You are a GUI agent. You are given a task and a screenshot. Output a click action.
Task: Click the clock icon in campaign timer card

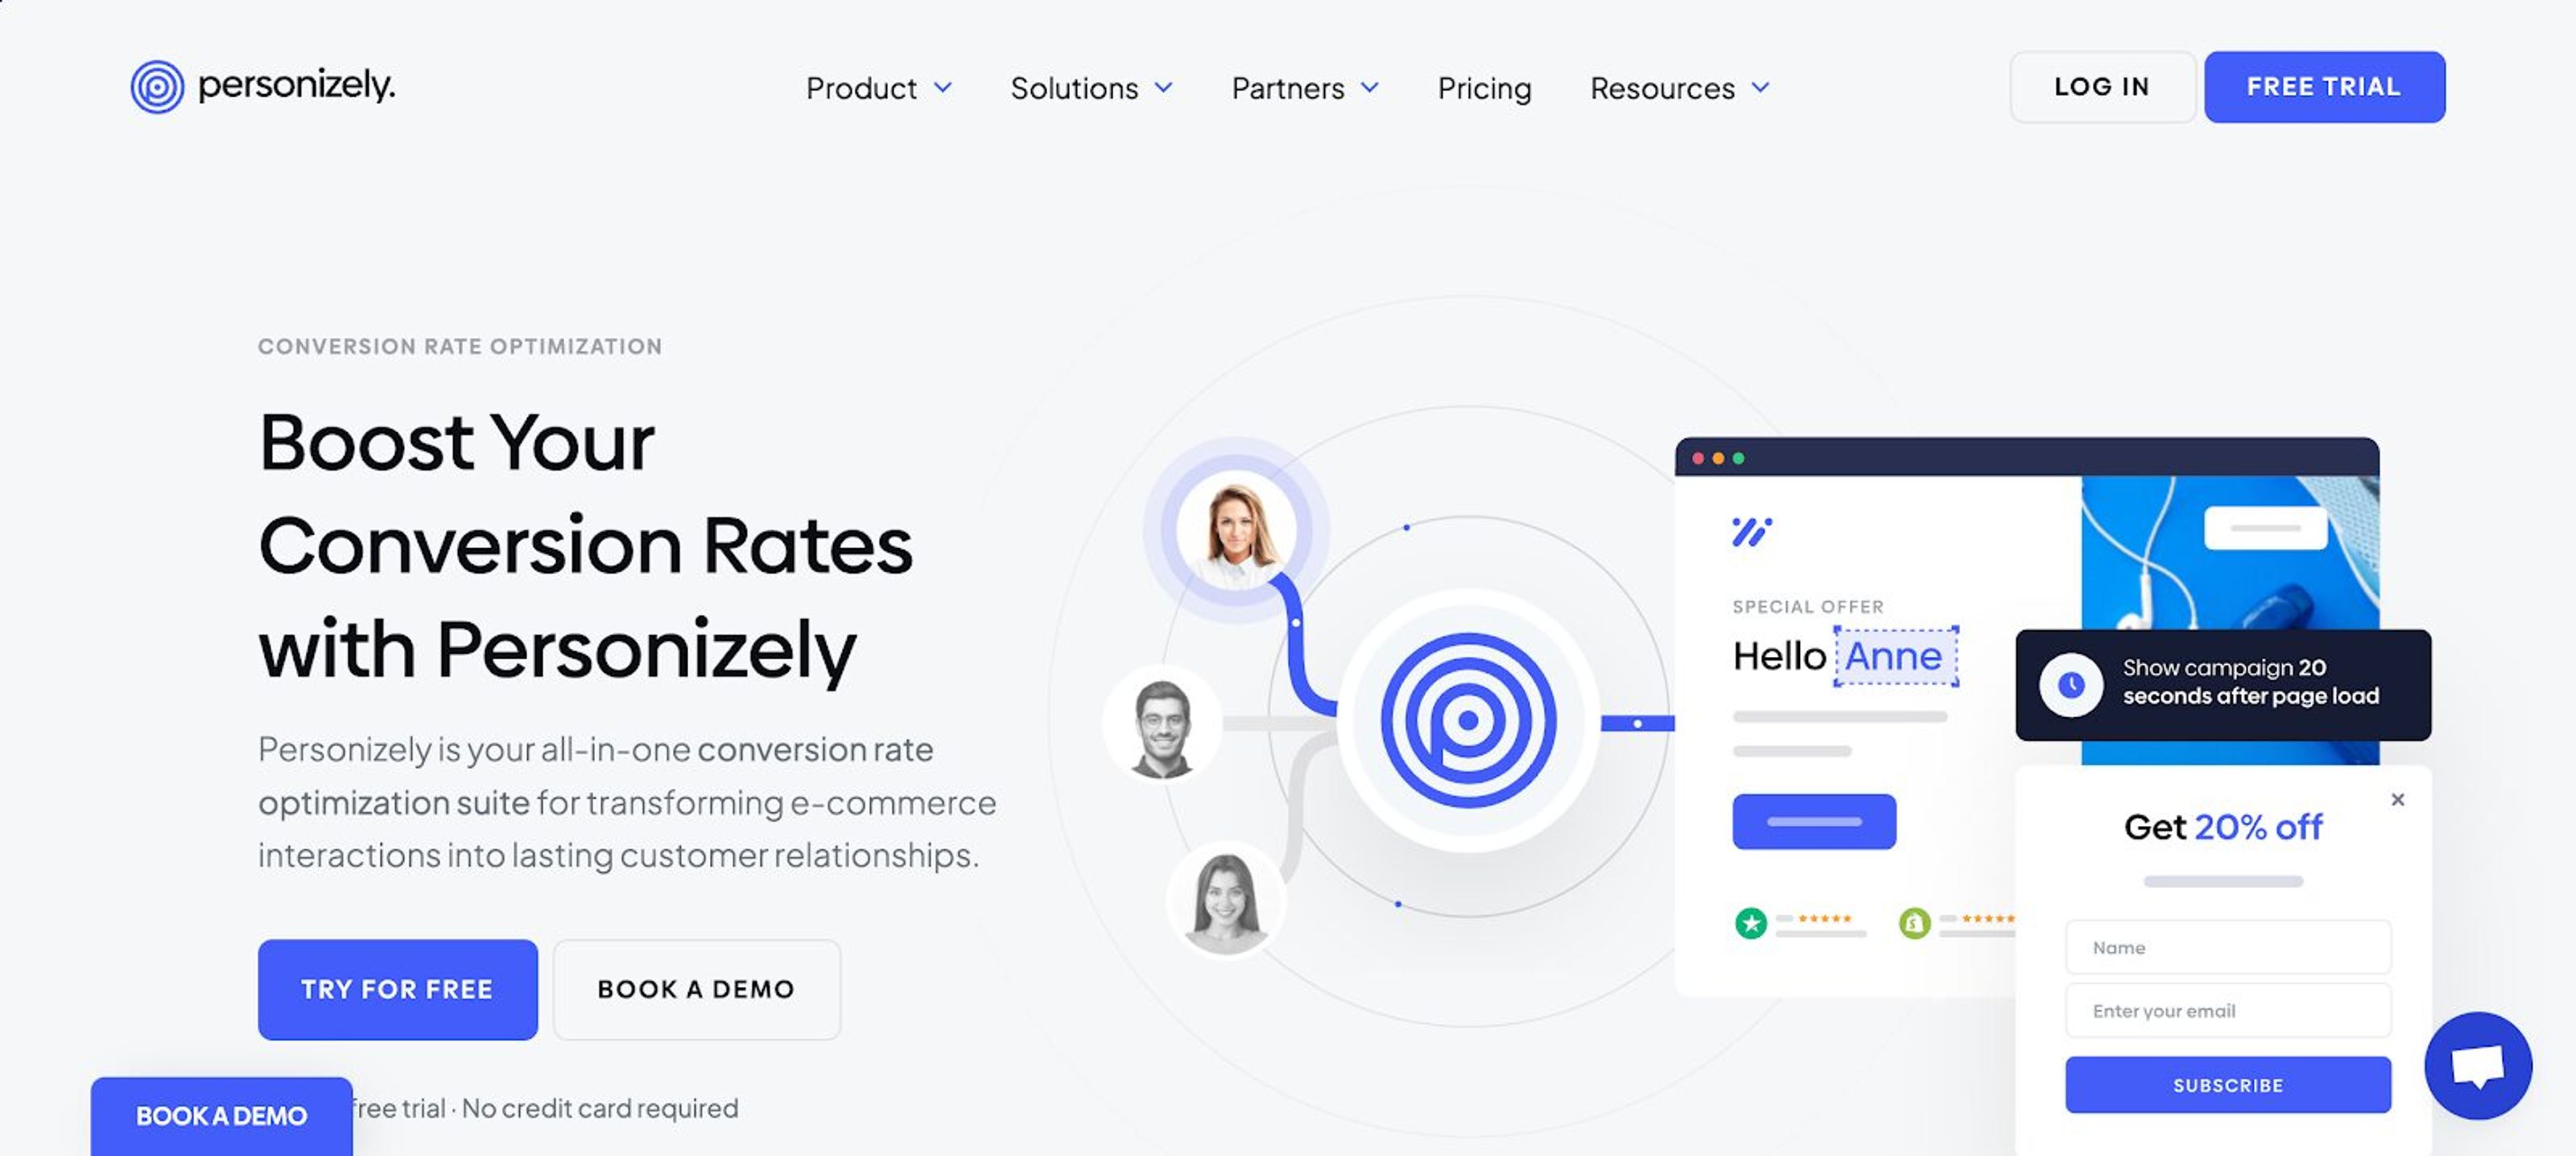click(2071, 685)
